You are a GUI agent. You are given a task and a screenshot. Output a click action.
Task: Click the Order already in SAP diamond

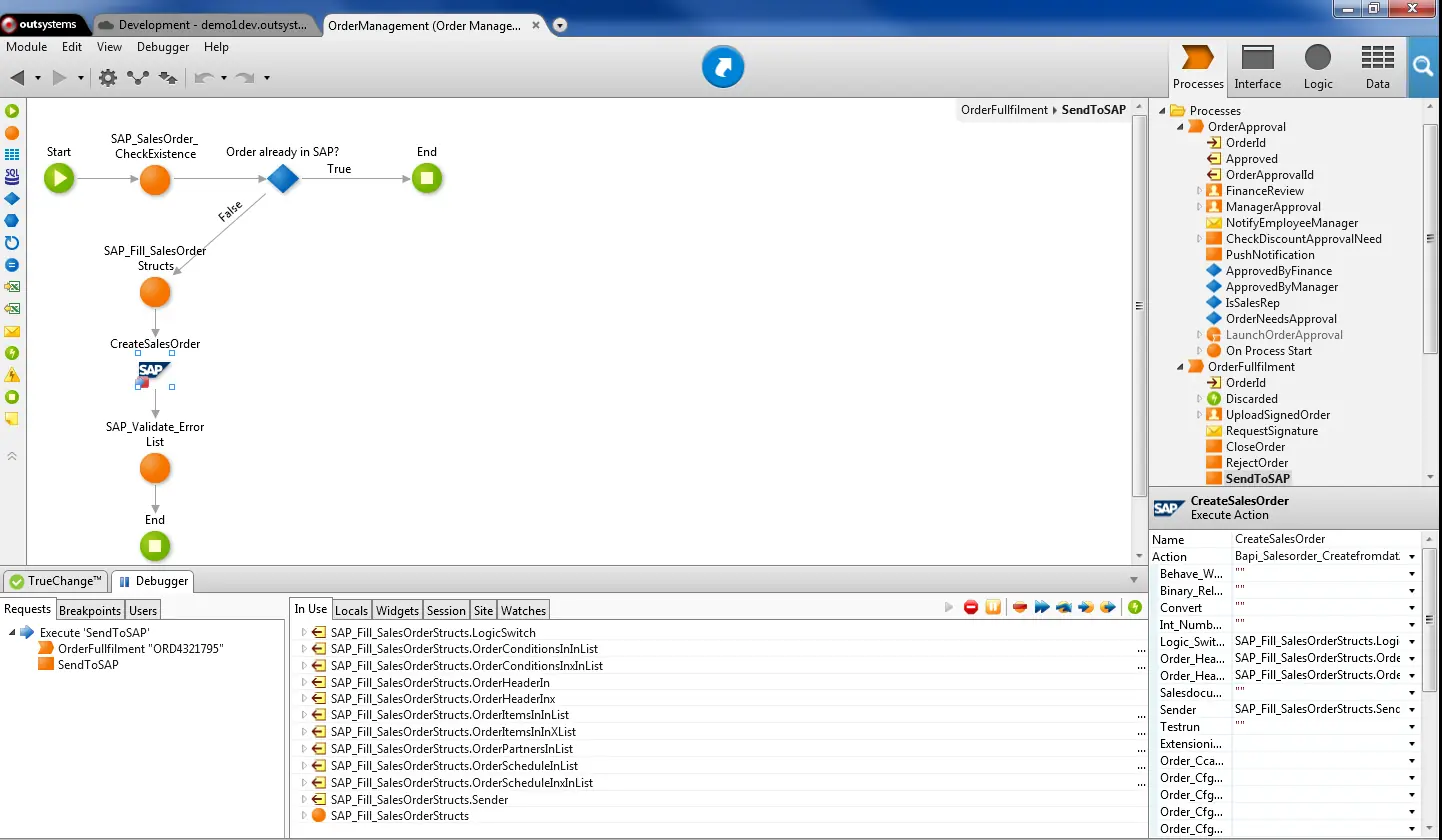tap(283, 180)
